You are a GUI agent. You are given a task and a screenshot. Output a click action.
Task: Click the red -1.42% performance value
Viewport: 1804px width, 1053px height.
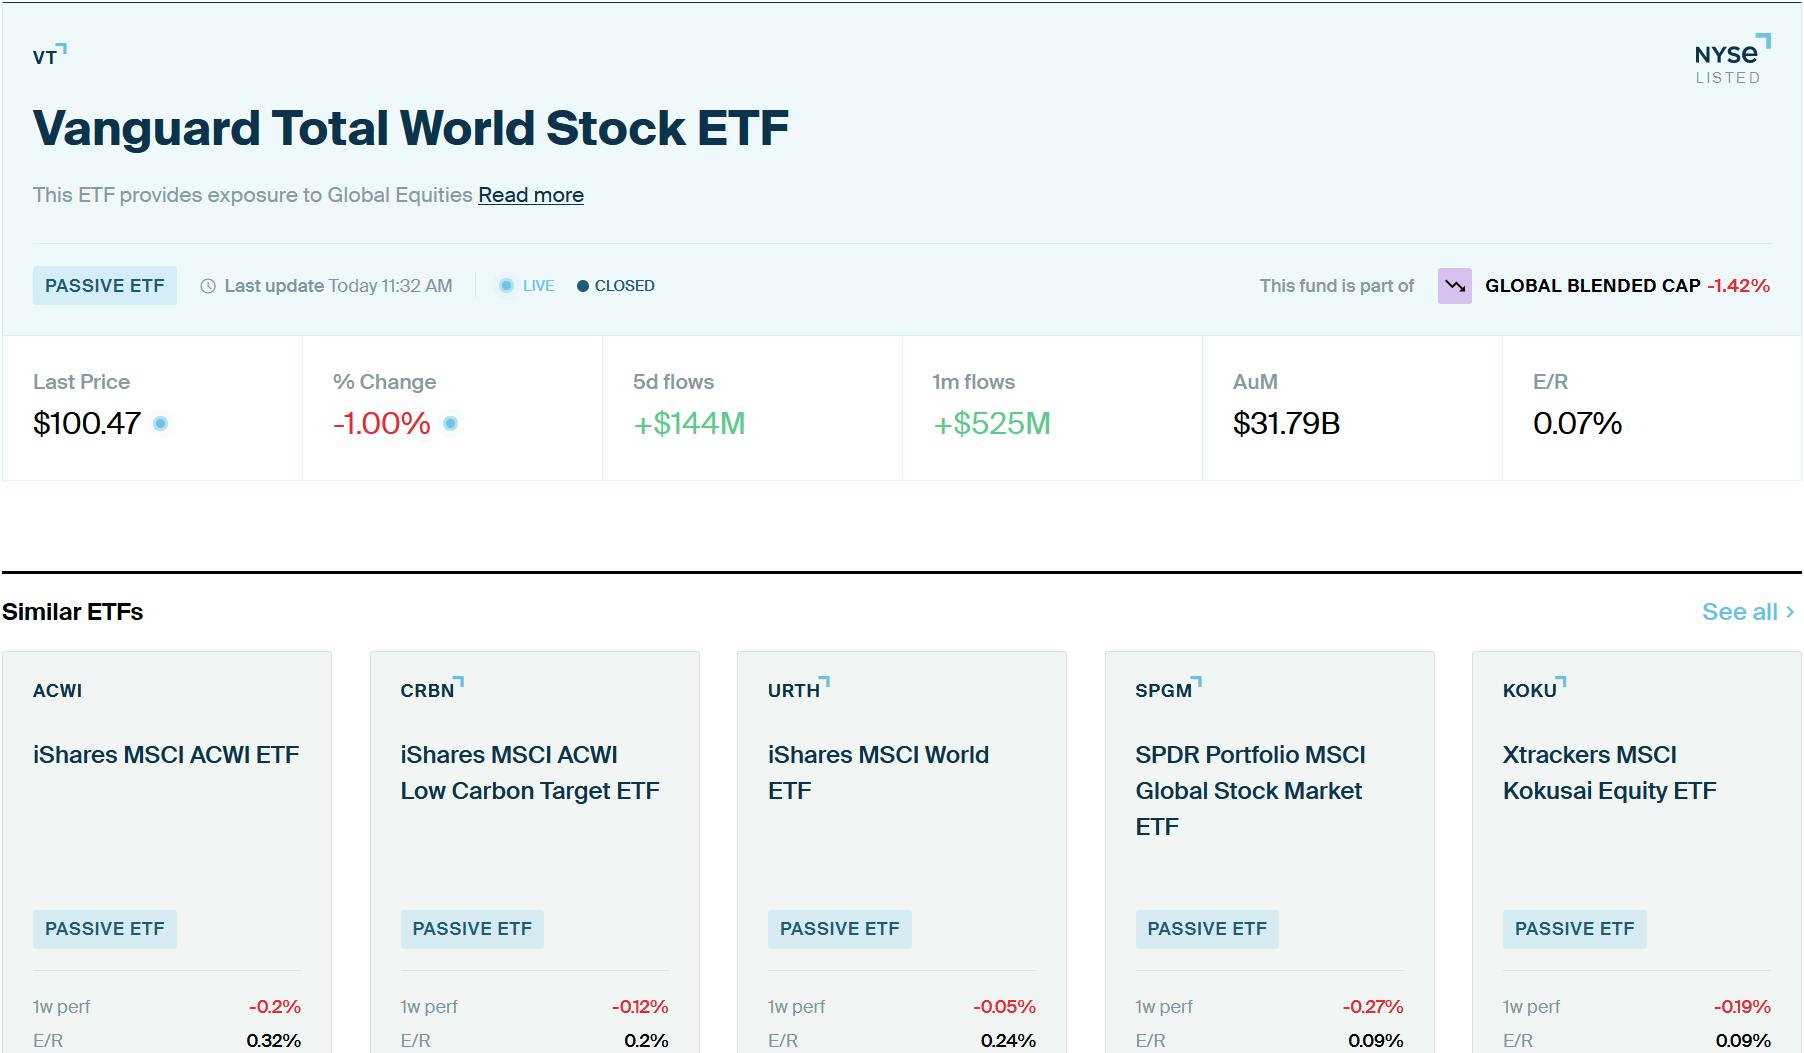click(x=1740, y=285)
